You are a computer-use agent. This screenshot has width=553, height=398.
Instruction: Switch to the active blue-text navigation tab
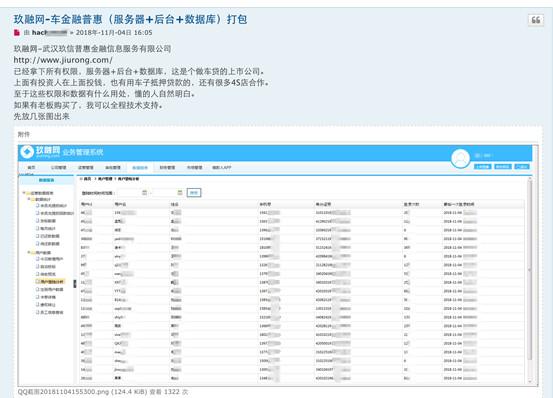(140, 167)
